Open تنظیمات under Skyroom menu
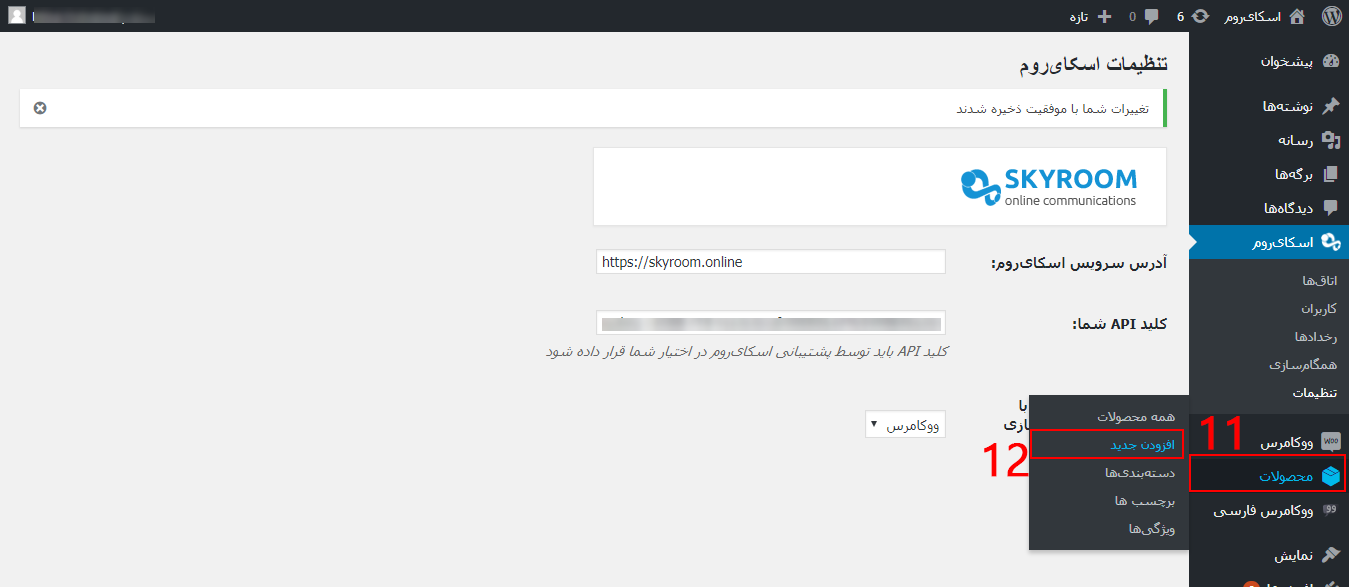This screenshot has width=1349, height=587. coord(1313,393)
